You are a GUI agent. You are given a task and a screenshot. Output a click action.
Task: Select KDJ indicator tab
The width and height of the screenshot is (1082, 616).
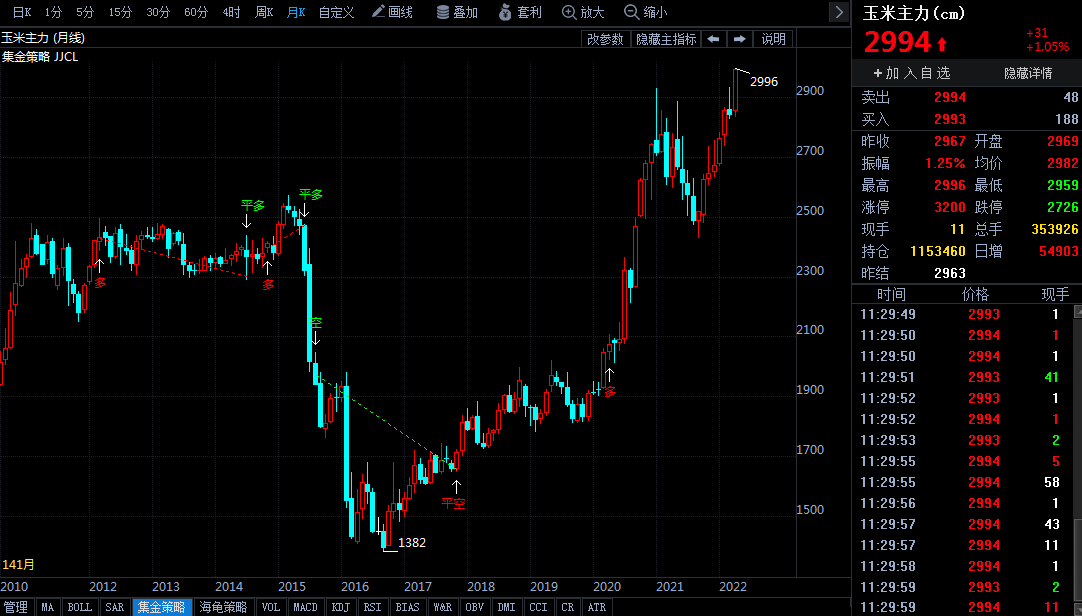[341, 607]
